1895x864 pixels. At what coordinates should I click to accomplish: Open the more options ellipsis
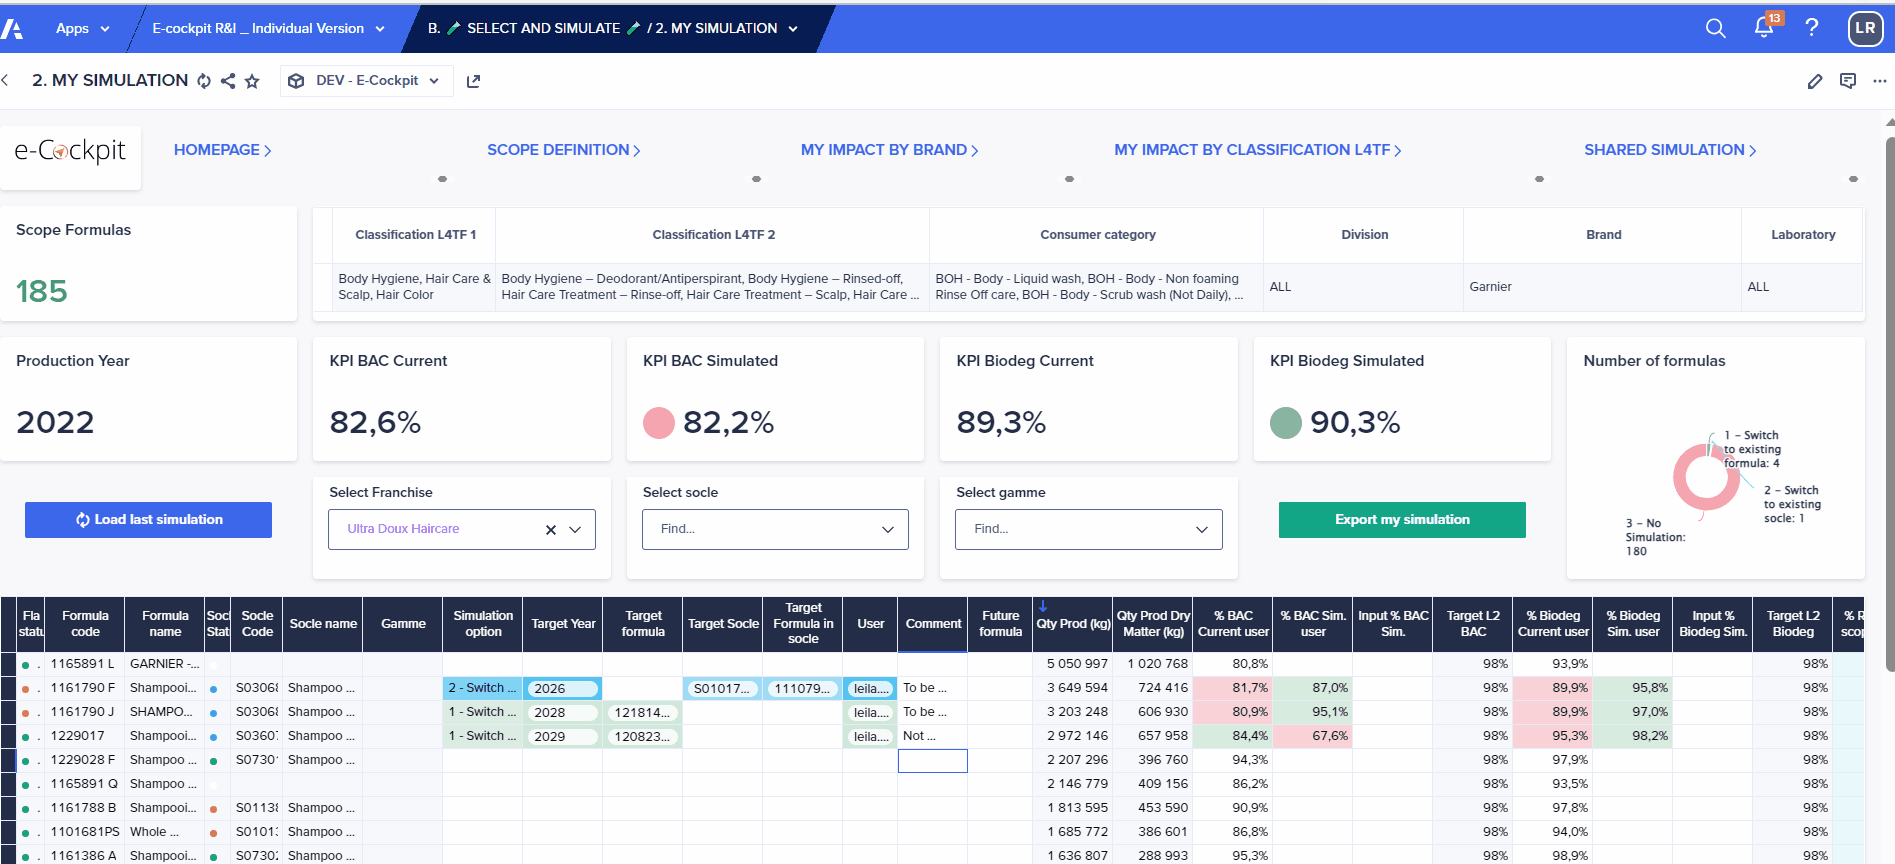point(1880,81)
